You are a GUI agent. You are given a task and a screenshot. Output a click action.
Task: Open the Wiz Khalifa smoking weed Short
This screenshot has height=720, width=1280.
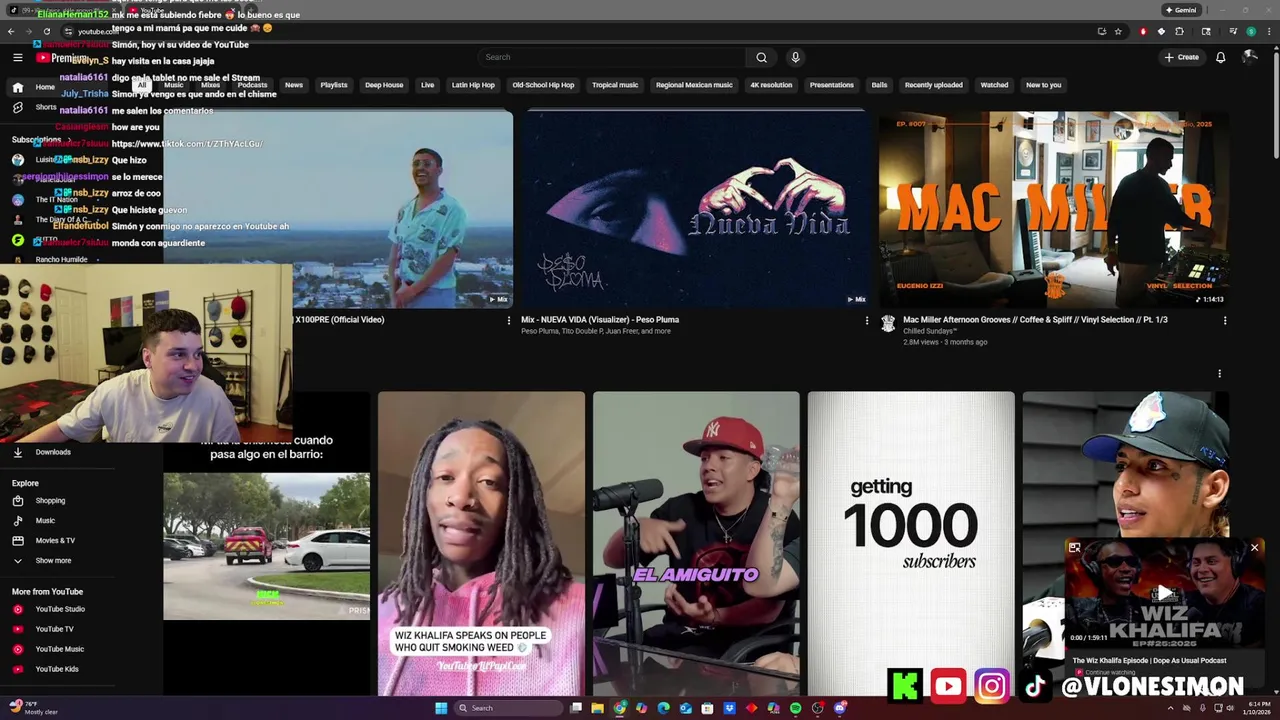click(481, 543)
